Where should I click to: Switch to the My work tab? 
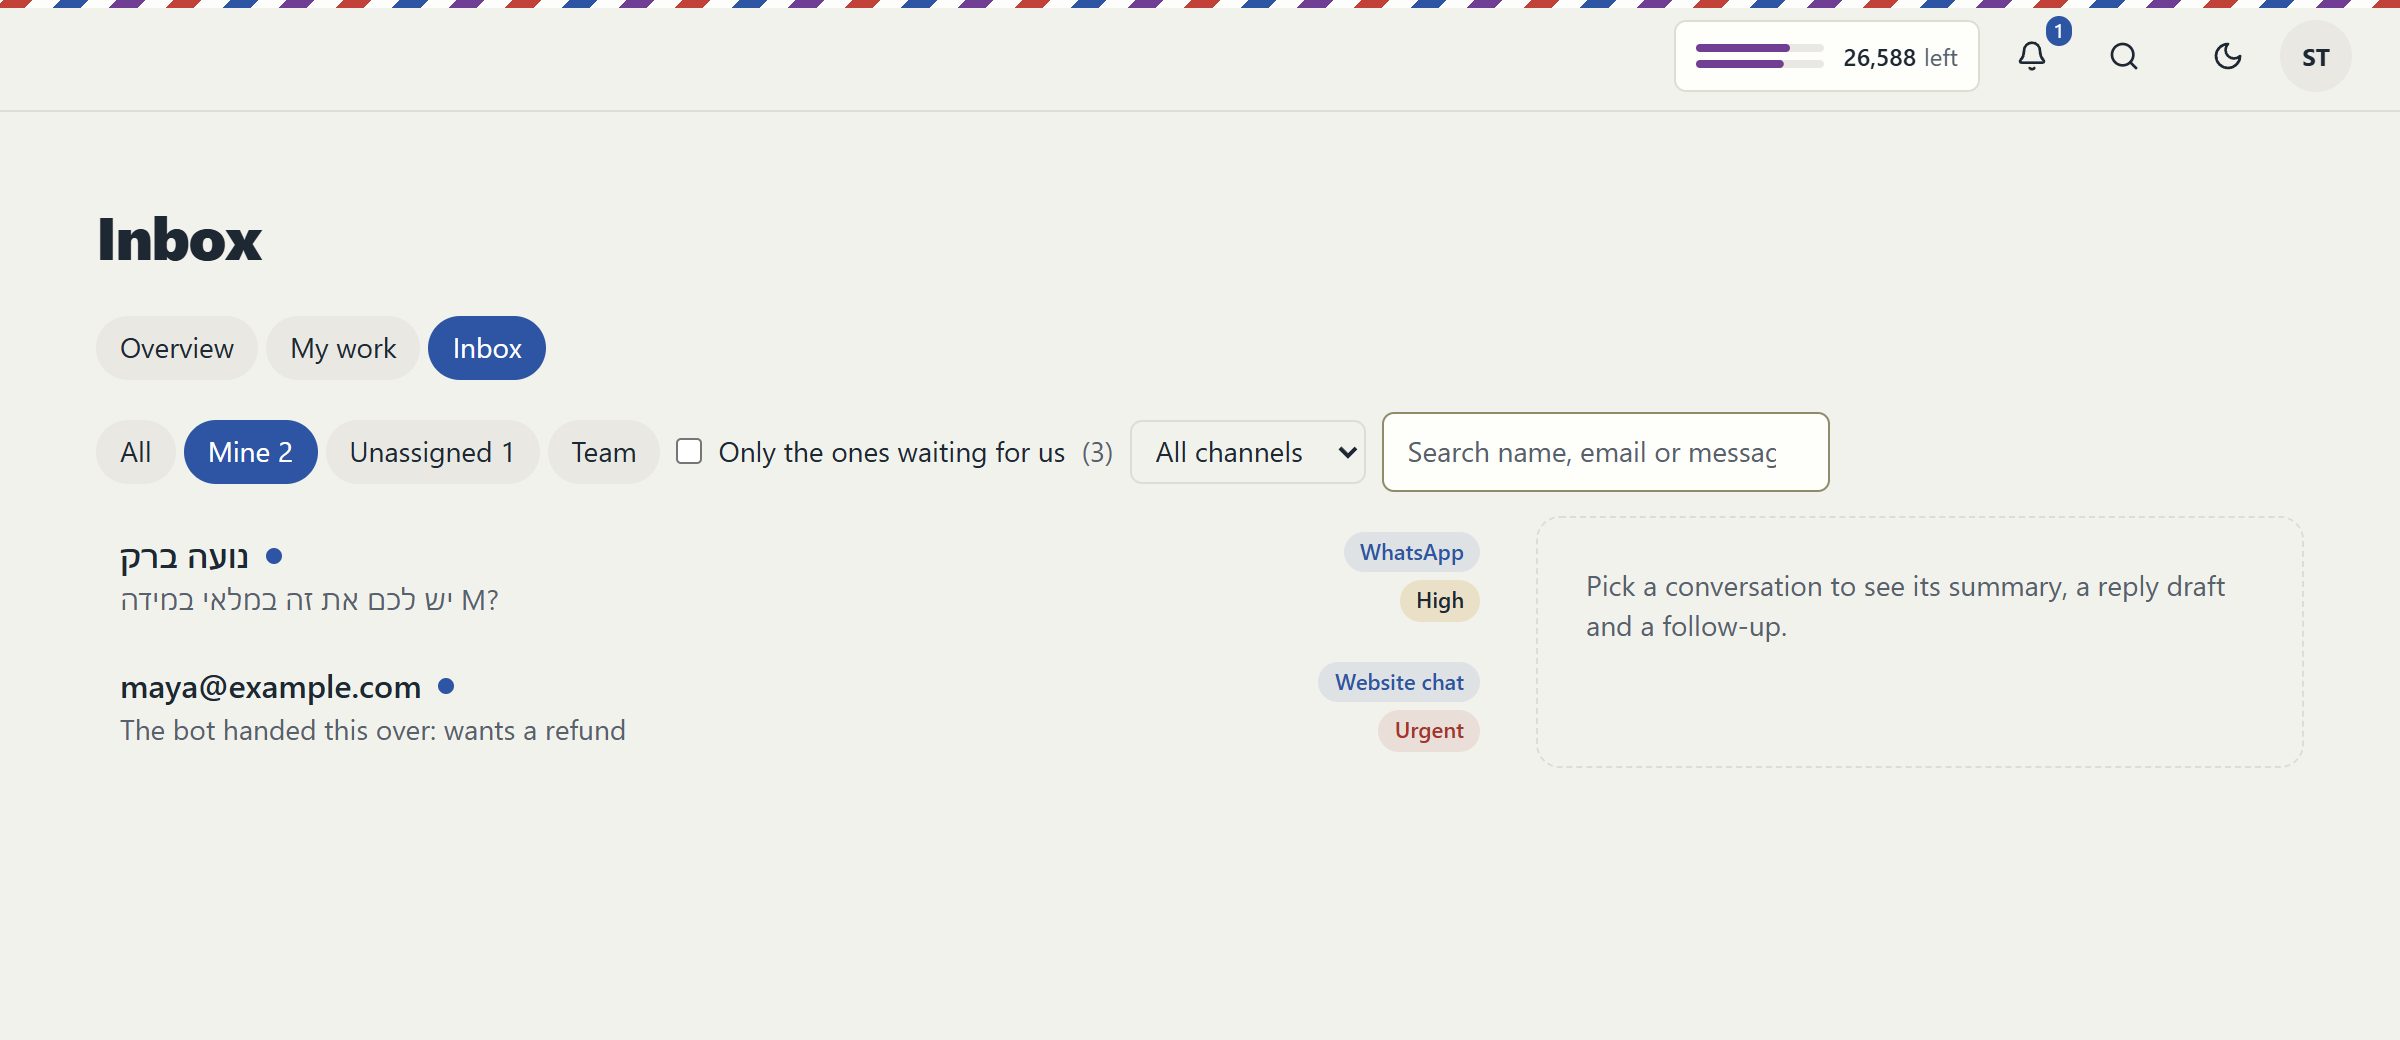click(x=343, y=348)
